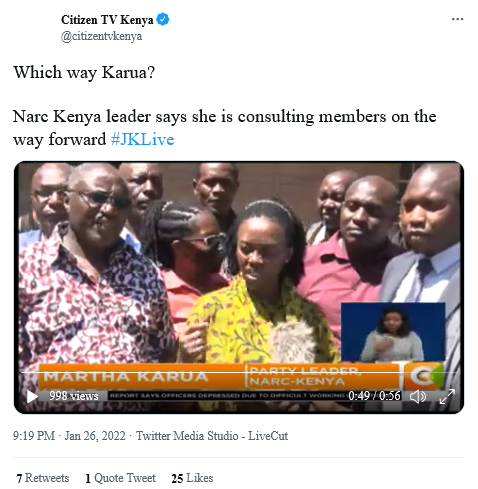Click the tweet text 'Which way Karua?'

click(84, 72)
